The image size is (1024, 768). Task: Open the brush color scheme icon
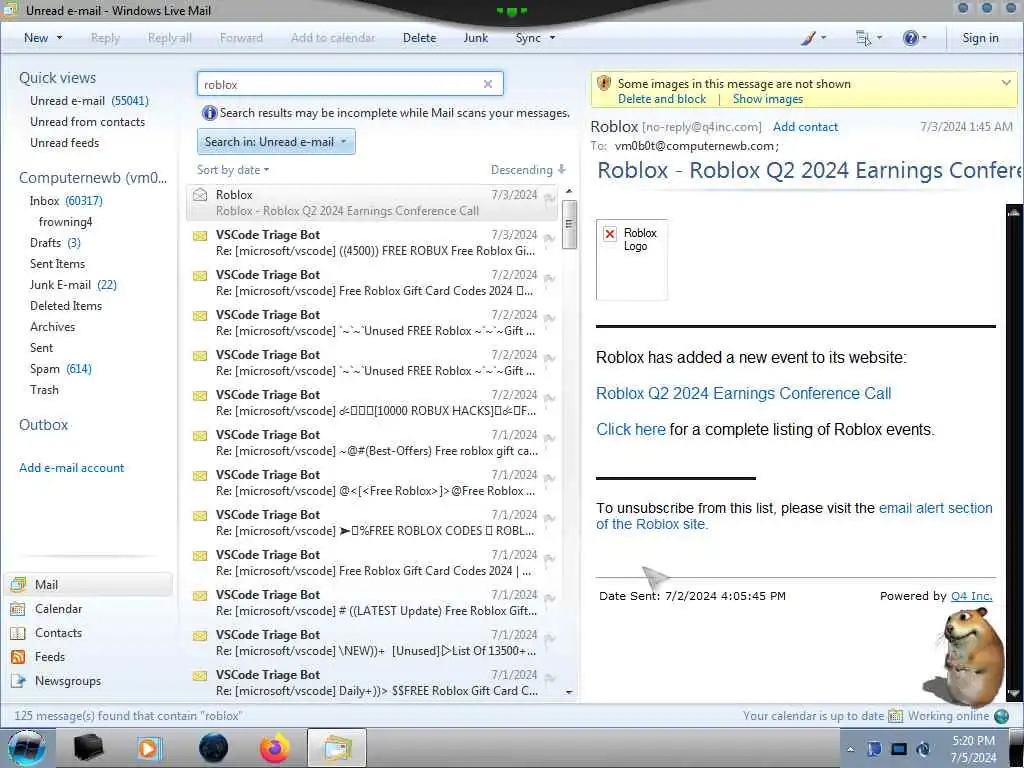click(808, 38)
